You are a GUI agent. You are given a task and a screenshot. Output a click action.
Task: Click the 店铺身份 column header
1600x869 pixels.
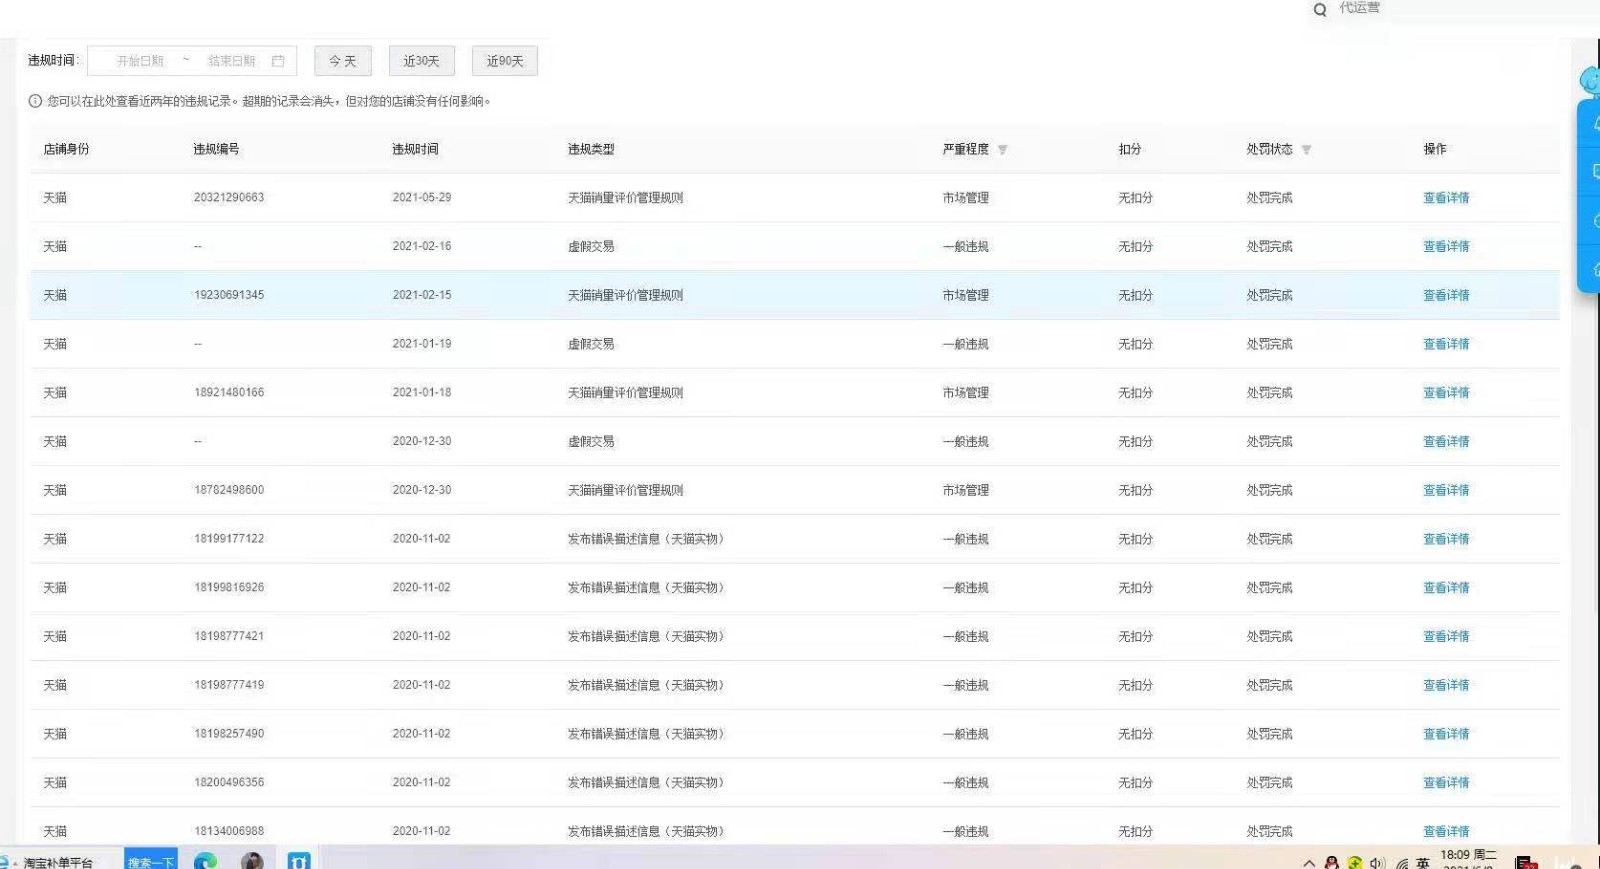(66, 149)
